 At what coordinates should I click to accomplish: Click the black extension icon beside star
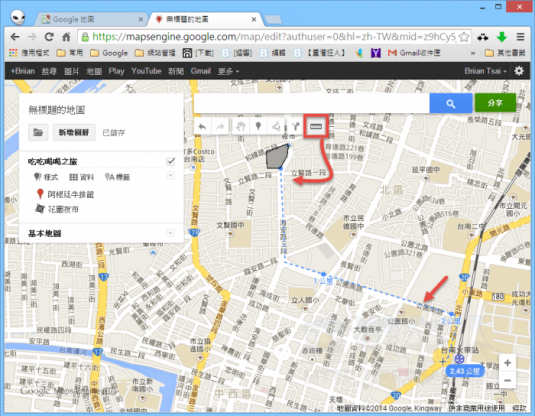483,37
